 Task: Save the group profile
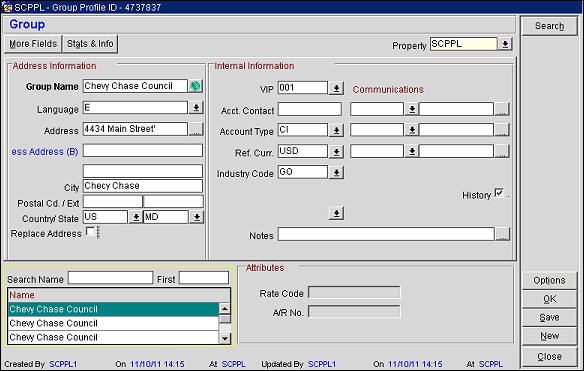click(x=549, y=318)
